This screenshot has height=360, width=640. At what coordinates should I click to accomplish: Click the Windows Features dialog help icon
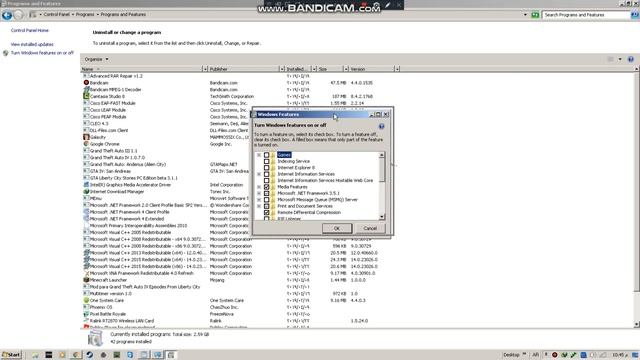click(381, 127)
